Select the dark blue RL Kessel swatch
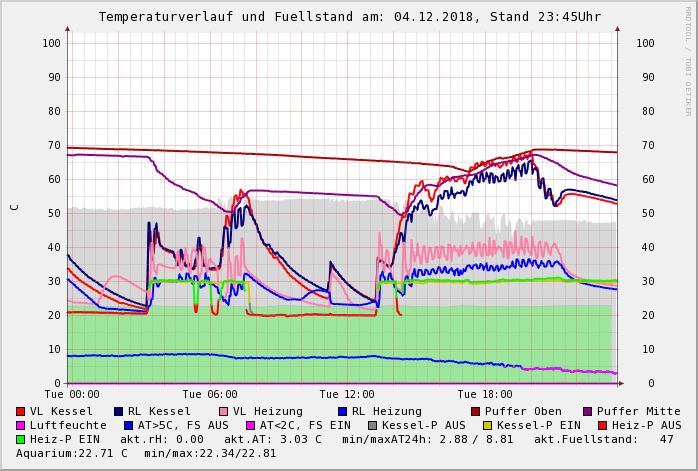The width and height of the screenshot is (698, 471). click(119, 411)
